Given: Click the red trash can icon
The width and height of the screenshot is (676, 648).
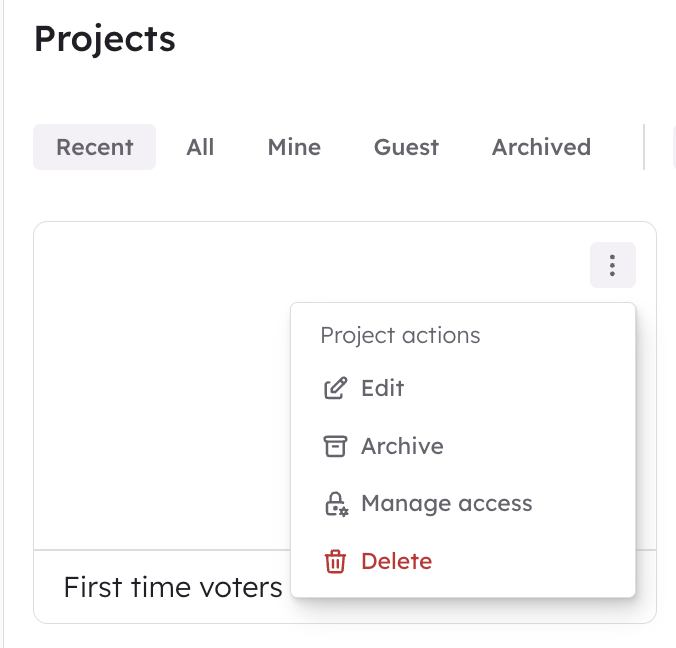Looking at the screenshot, I should tap(335, 561).
